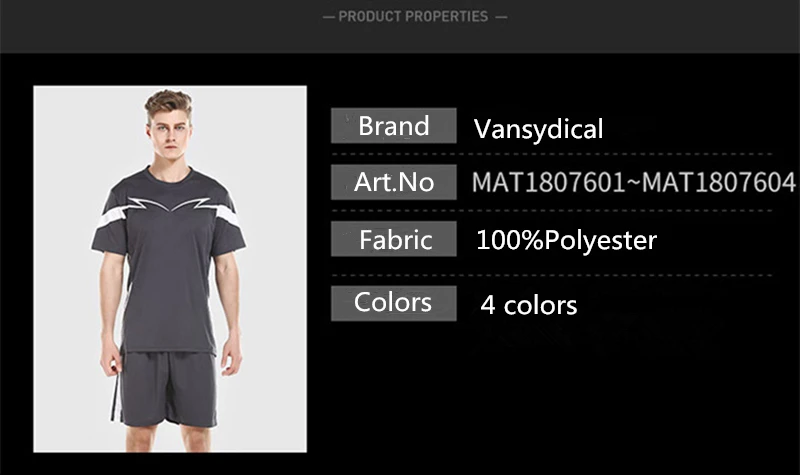Select the Colors label box
This screenshot has width=800, height=475.
pyautogui.click(x=393, y=303)
